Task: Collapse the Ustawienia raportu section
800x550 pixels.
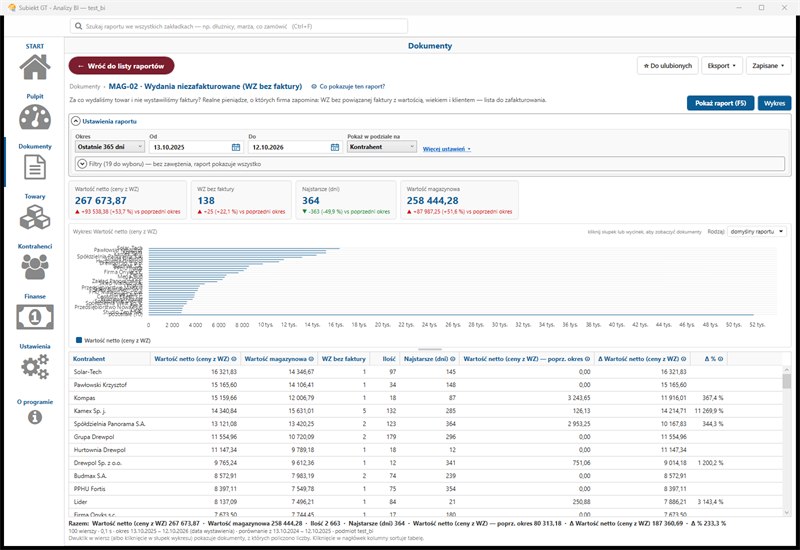Action: tap(76, 121)
